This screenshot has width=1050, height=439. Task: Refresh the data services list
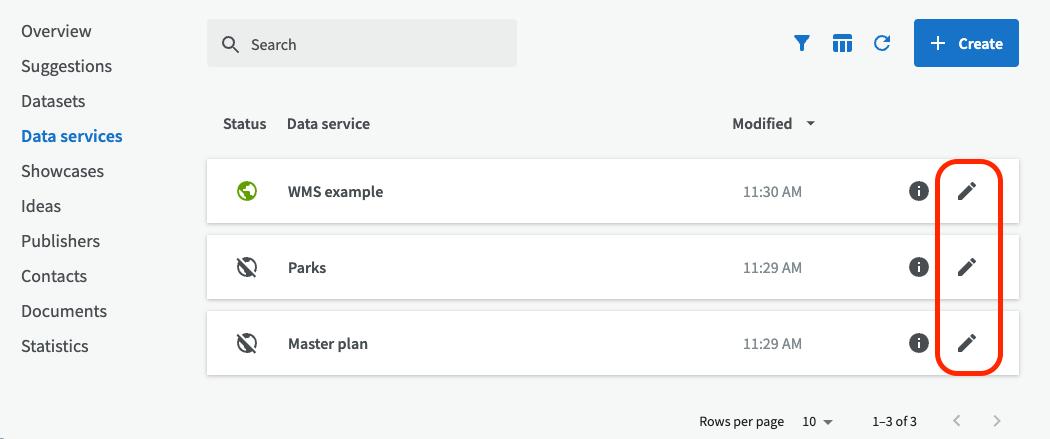(882, 43)
